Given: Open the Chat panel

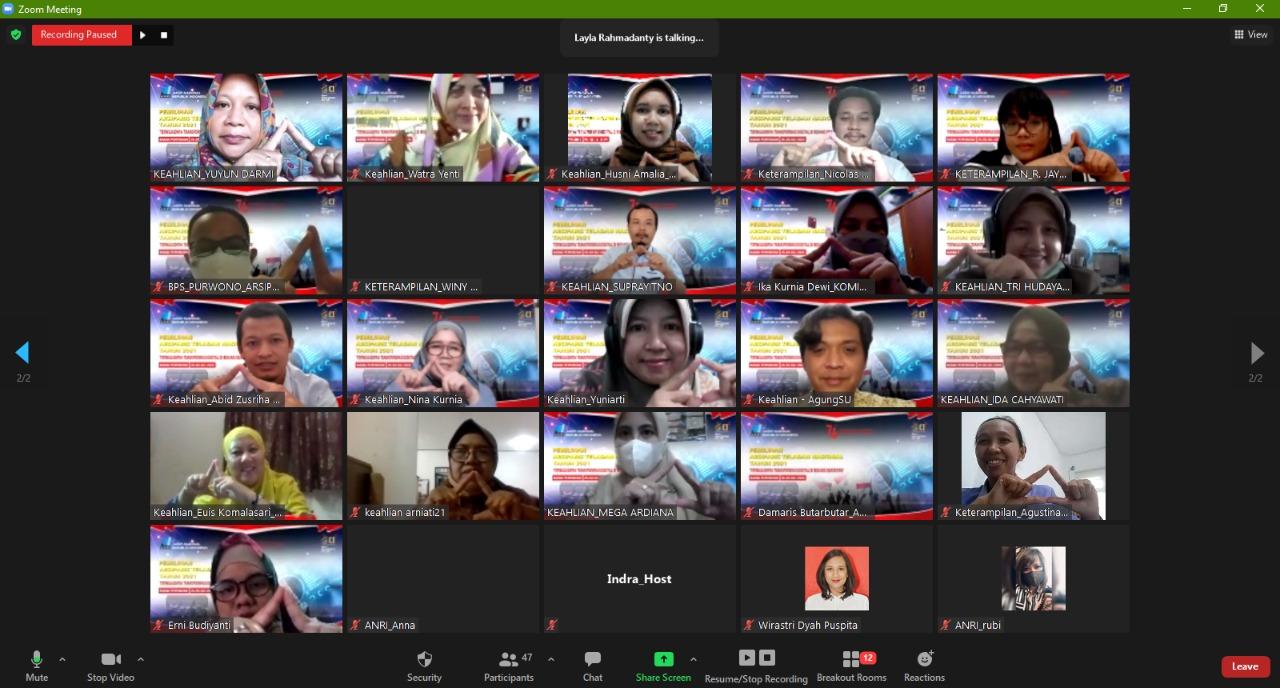Looking at the screenshot, I should click(593, 665).
